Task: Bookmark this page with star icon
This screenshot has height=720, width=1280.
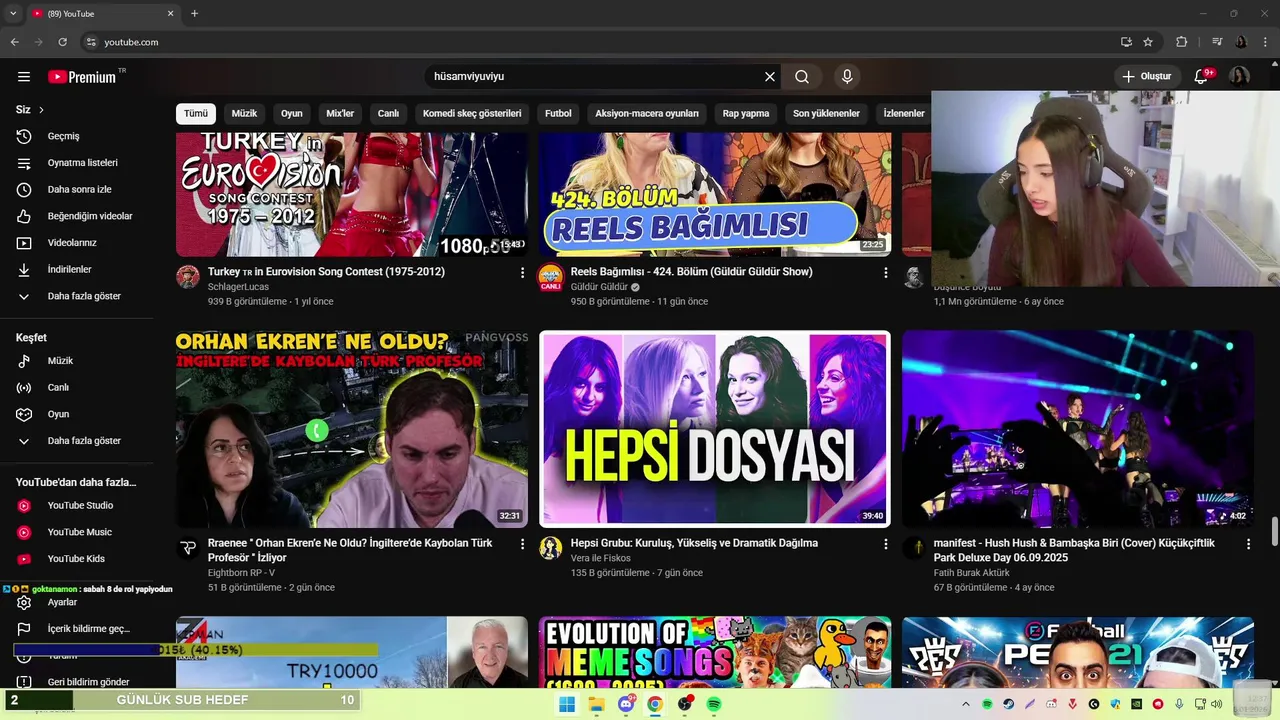Action: (1148, 42)
